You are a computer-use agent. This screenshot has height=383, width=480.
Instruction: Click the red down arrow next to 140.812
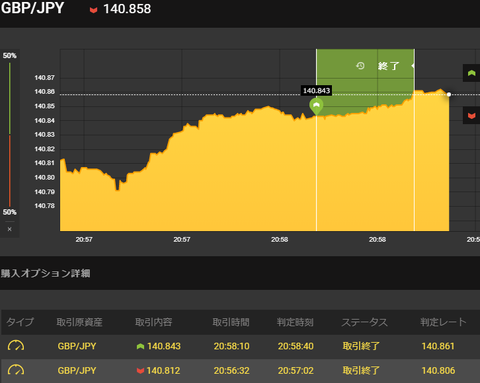point(140,371)
